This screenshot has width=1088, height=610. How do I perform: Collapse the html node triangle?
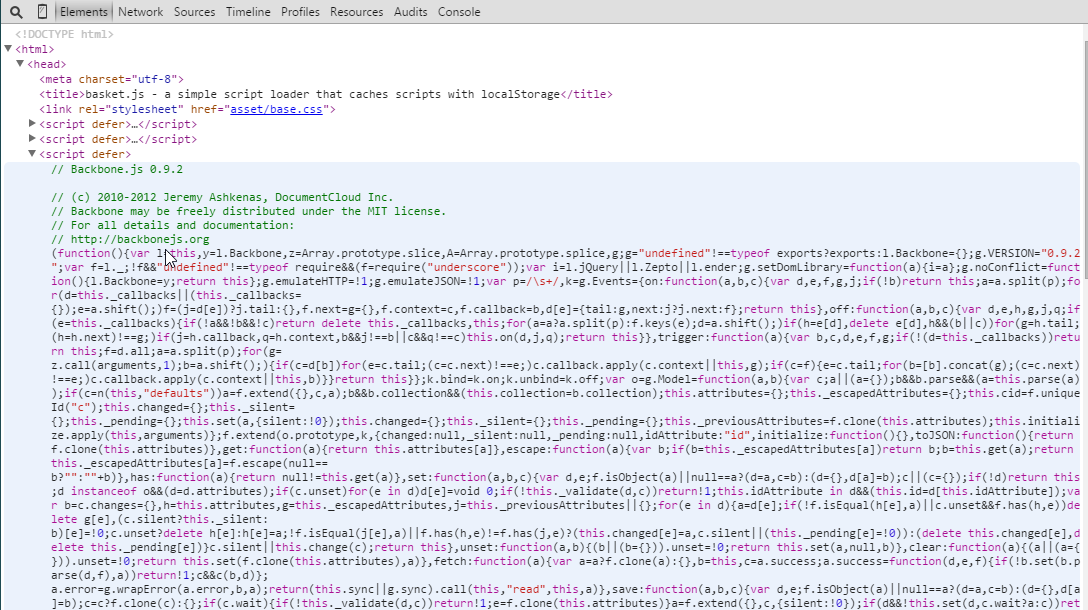pos(8,49)
